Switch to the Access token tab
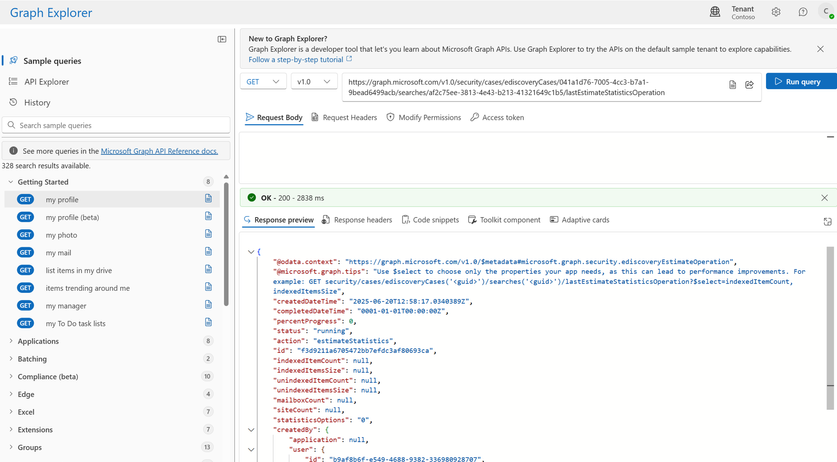The height and width of the screenshot is (462, 837). [x=497, y=118]
